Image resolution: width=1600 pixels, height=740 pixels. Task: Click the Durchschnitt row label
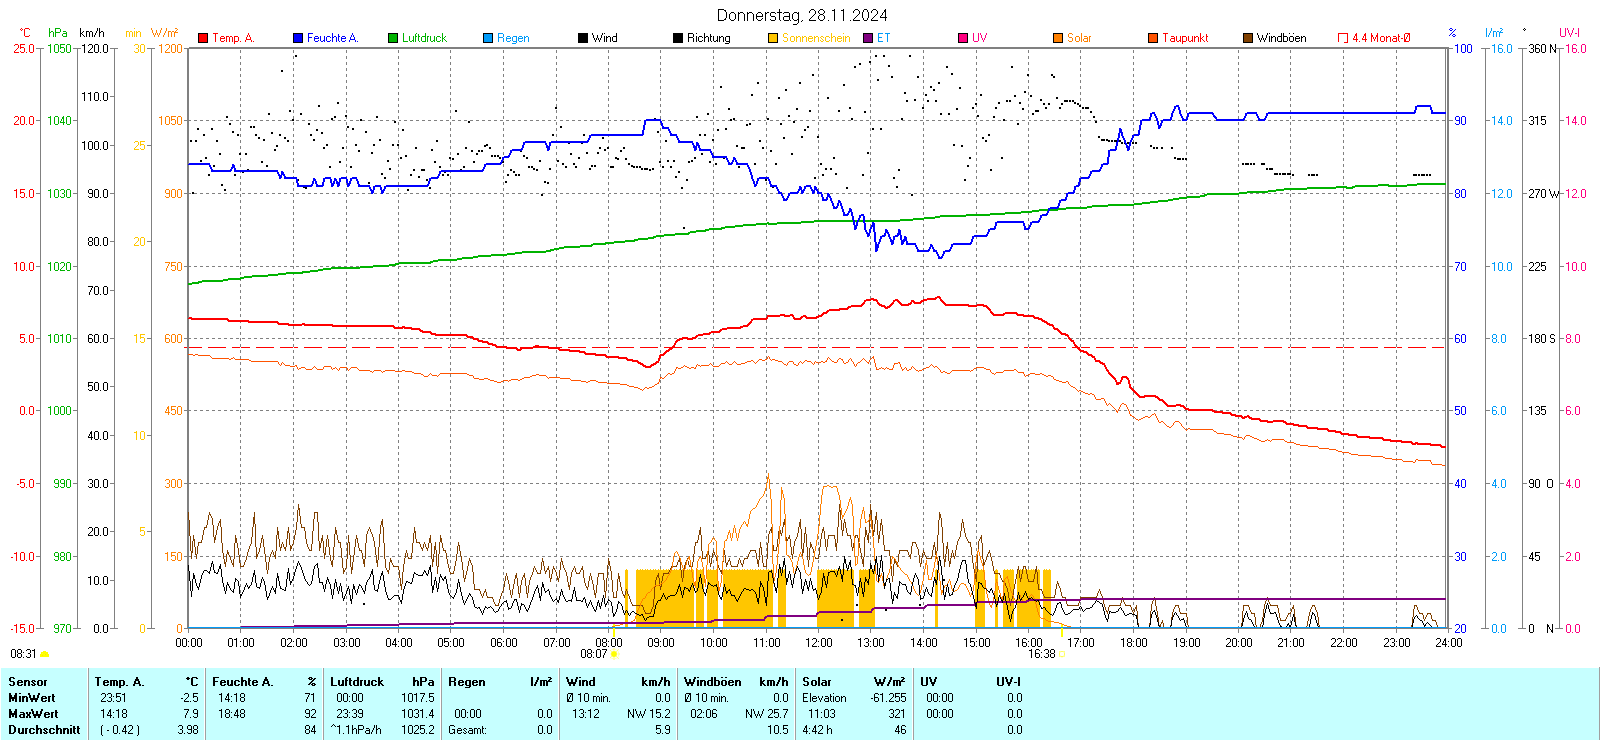[x=44, y=730]
